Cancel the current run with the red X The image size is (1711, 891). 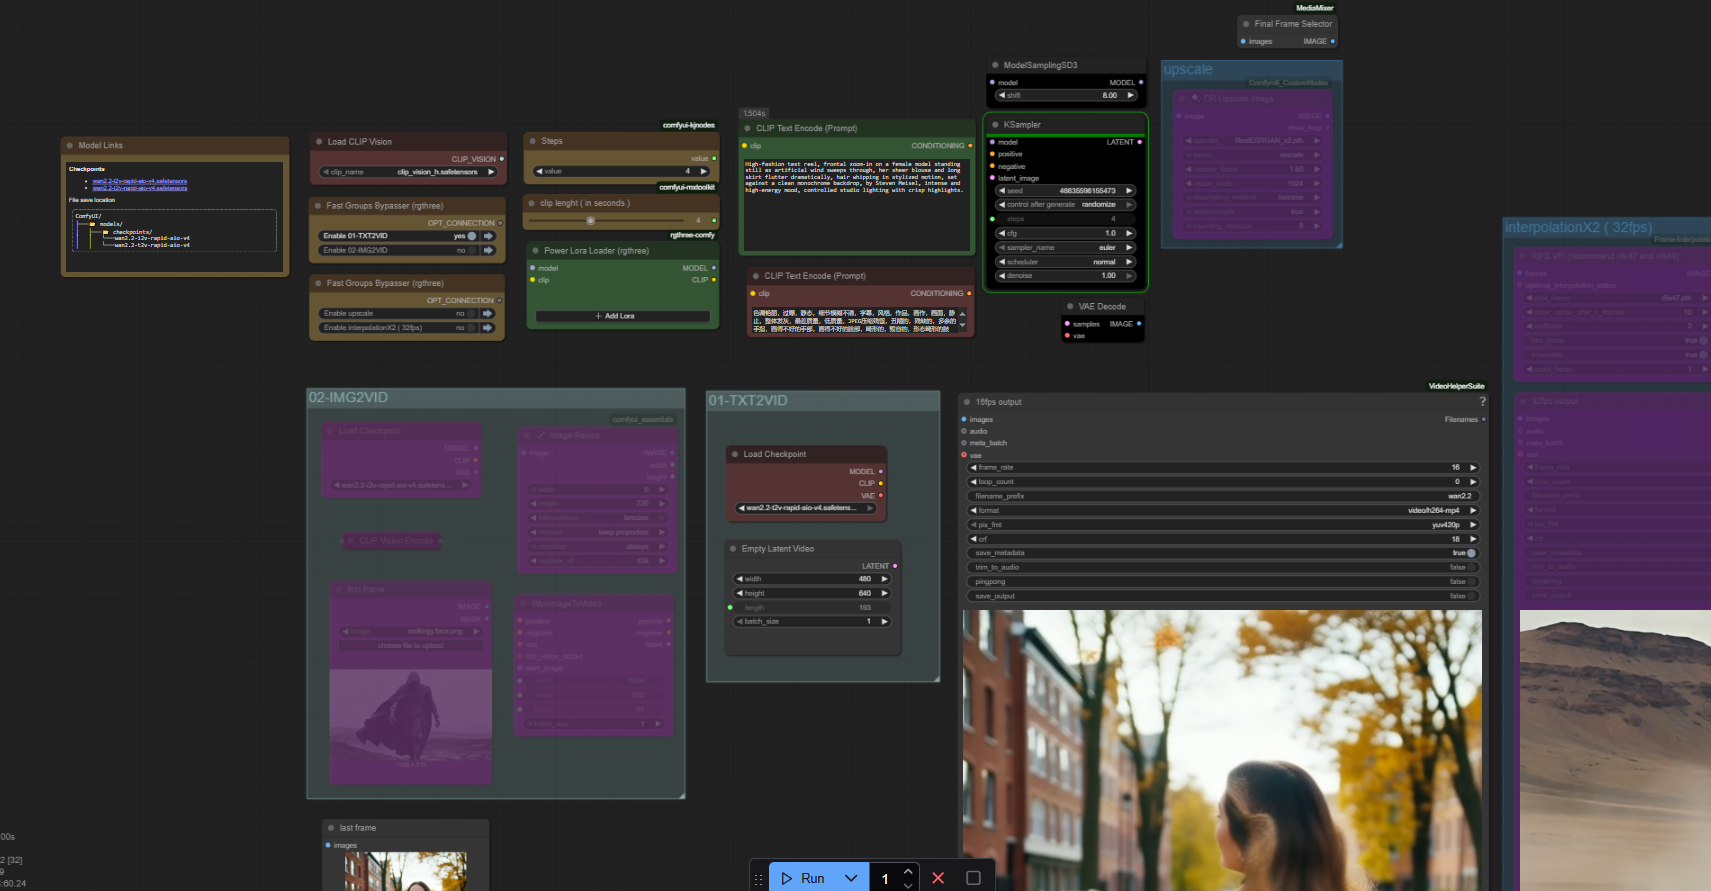(x=938, y=878)
